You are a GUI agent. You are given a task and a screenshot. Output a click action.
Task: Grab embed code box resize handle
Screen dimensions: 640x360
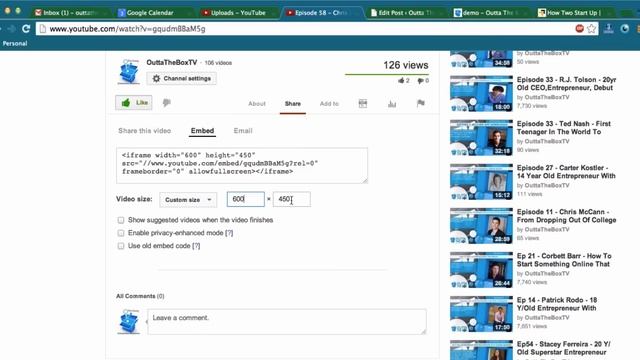click(364, 180)
